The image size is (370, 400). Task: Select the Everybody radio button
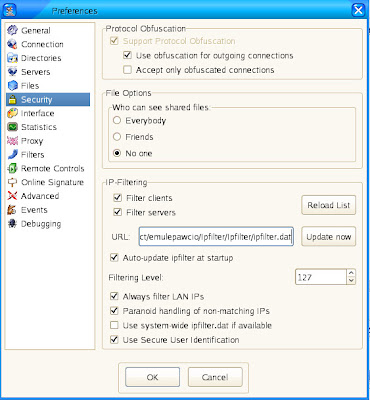117,120
